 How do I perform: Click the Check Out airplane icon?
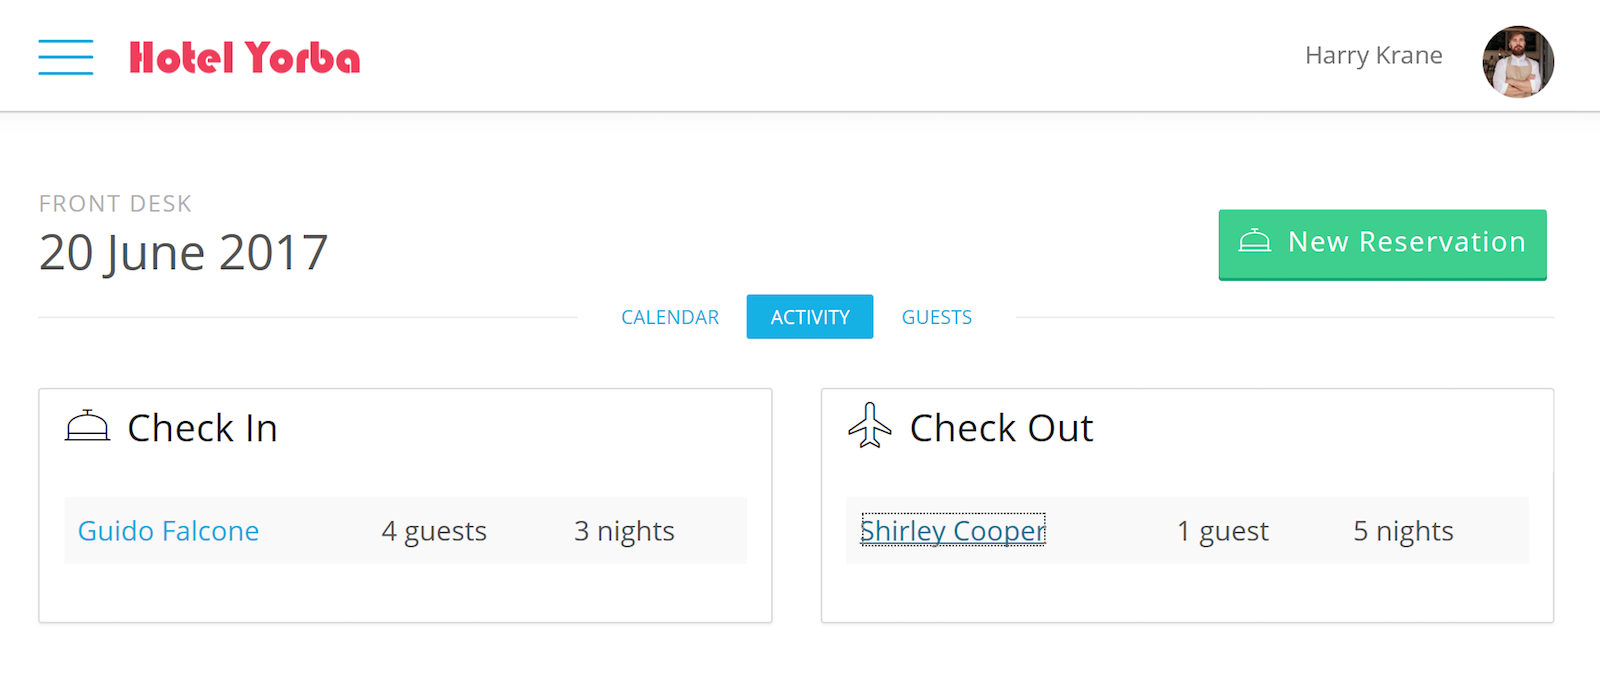point(870,425)
